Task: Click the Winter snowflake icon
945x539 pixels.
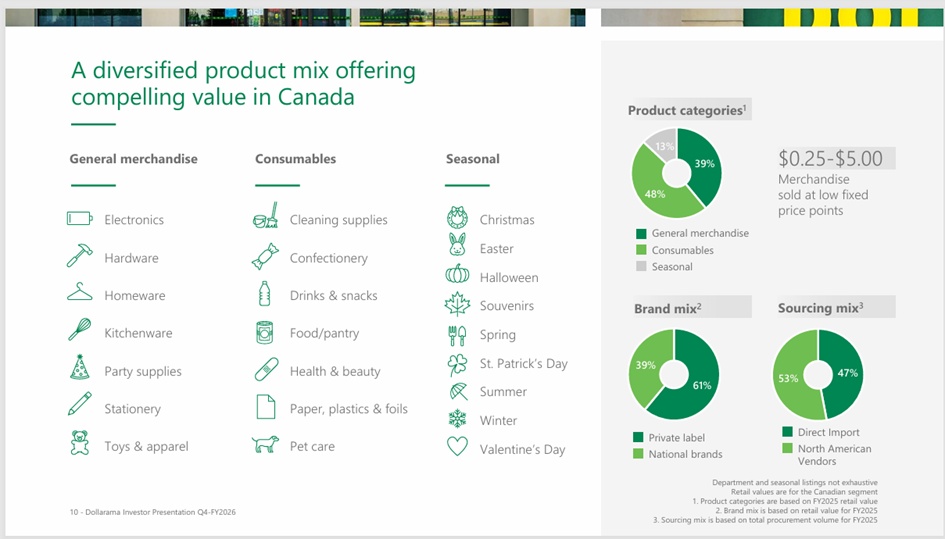Action: coord(457,419)
